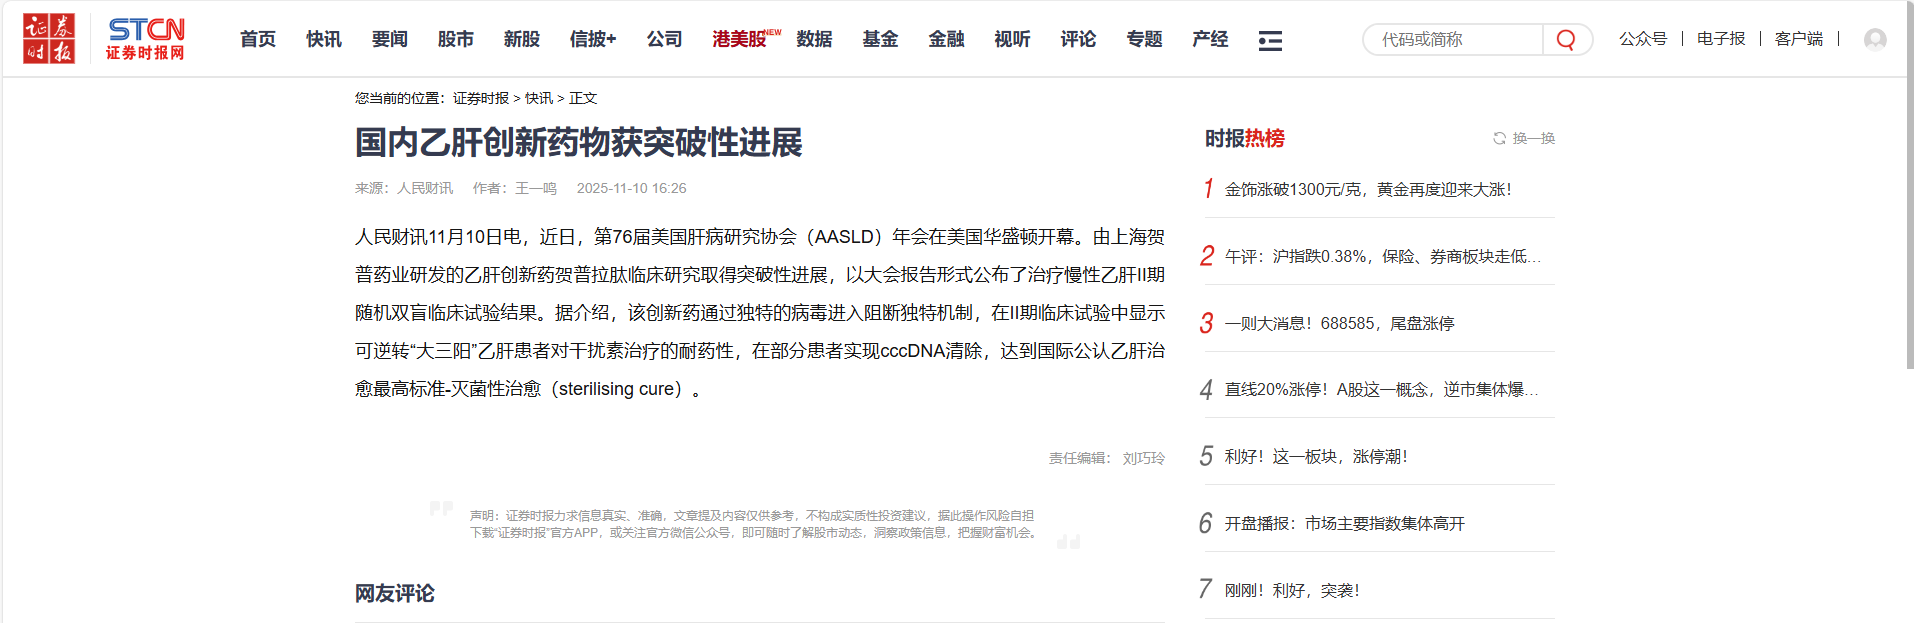Click the gray user avatar icon
Image resolution: width=1914 pixels, height=623 pixels.
[1875, 39]
